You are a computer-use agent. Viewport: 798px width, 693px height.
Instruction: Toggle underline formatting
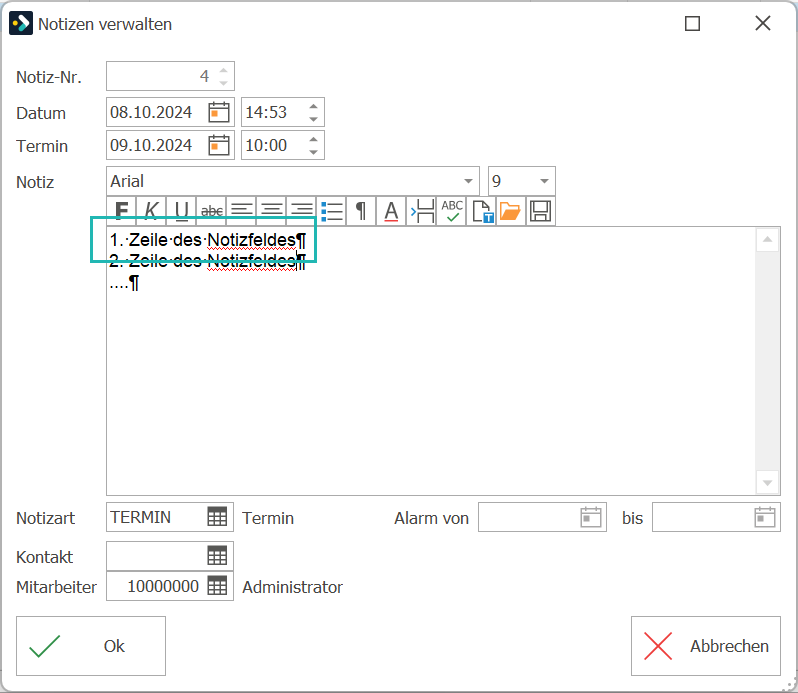(181, 211)
